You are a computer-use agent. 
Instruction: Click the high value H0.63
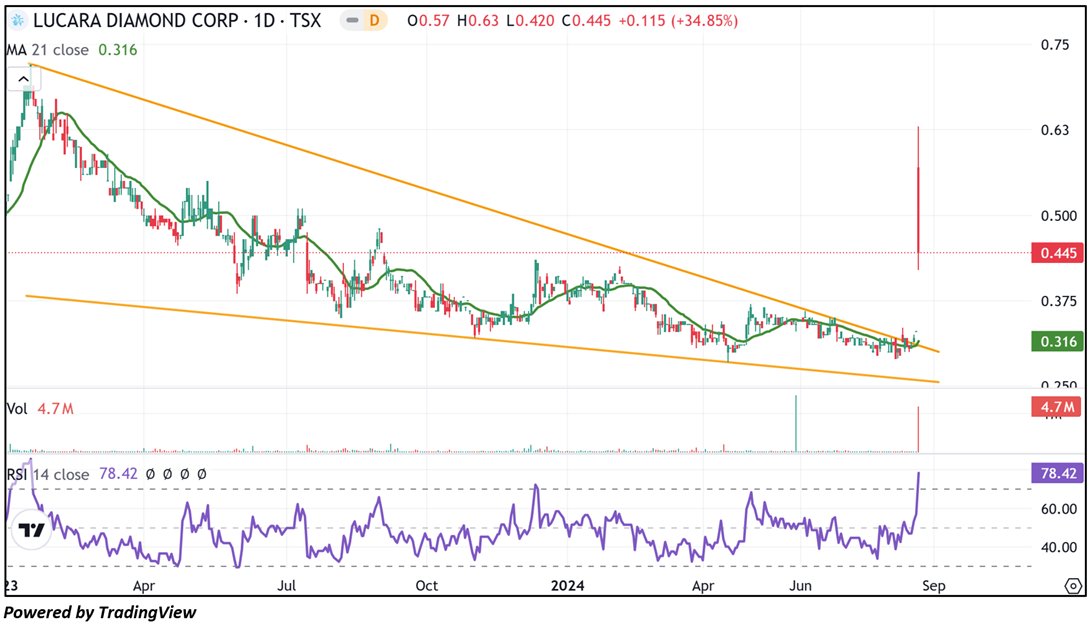click(x=478, y=21)
